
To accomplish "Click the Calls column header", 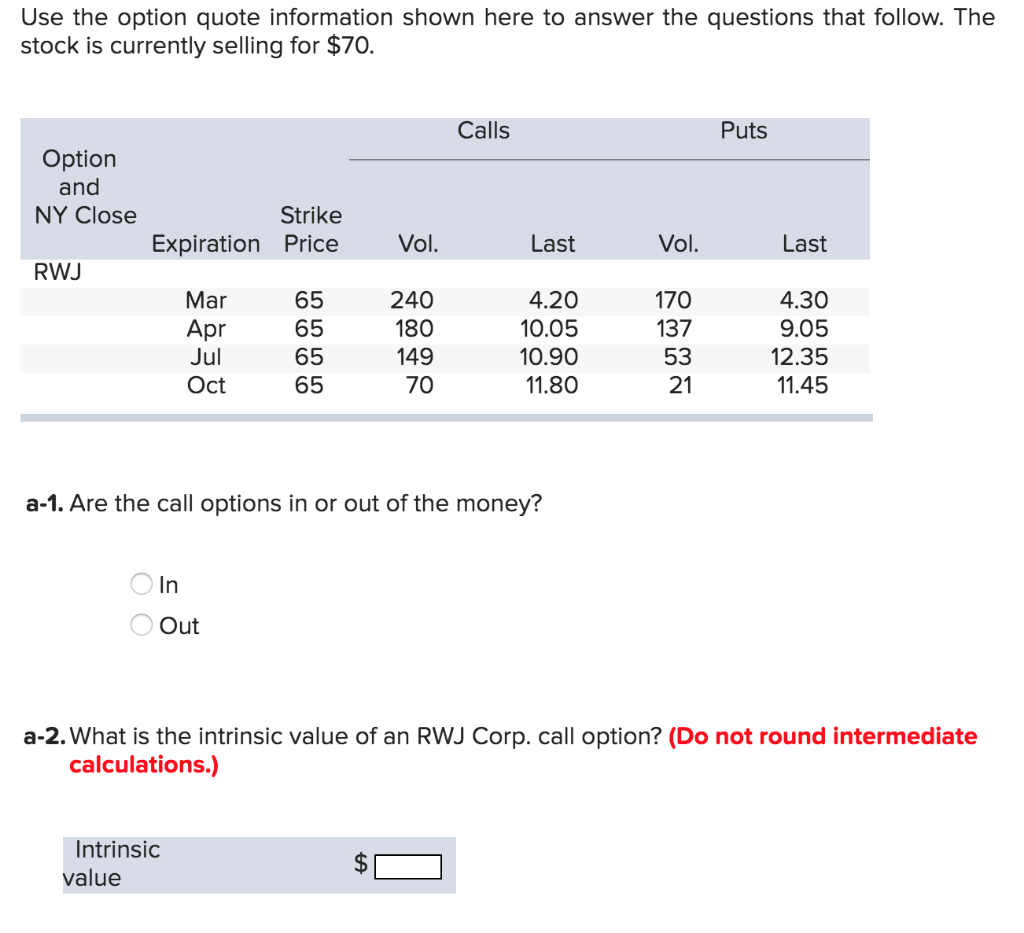I will click(484, 130).
